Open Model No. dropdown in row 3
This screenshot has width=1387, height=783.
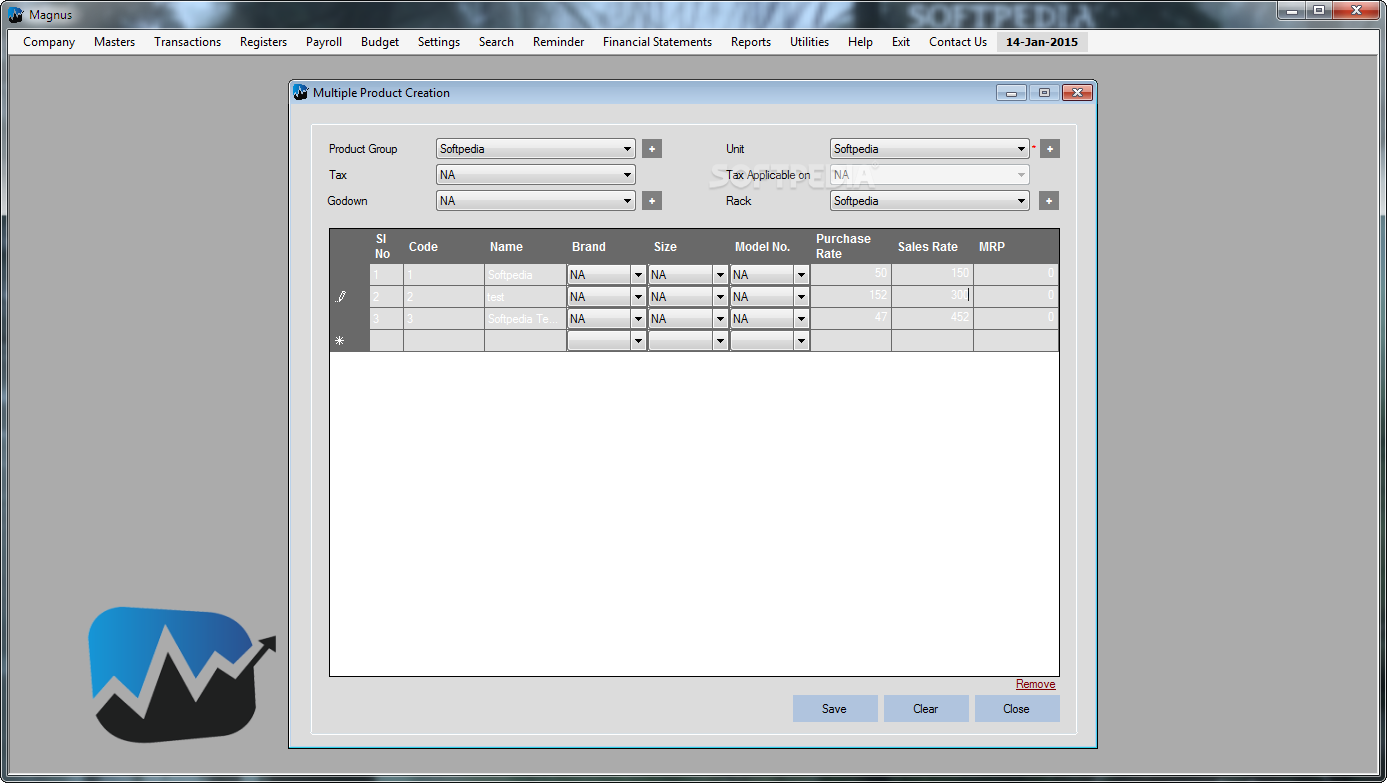pos(801,319)
